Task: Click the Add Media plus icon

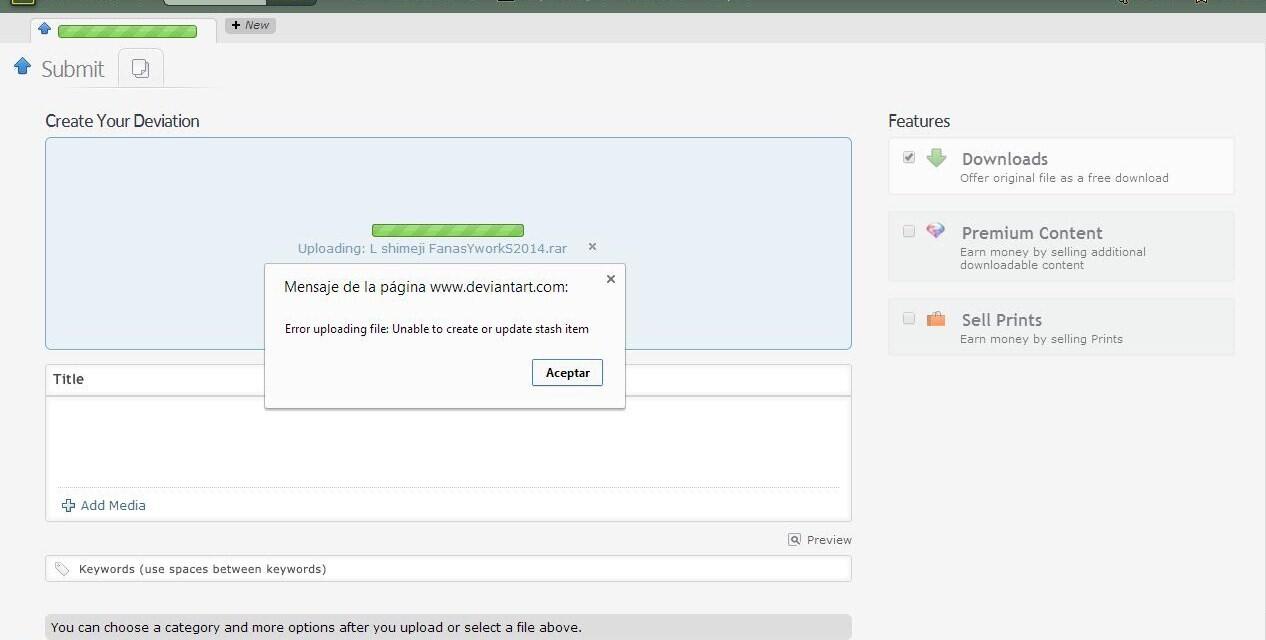Action: tap(68, 506)
